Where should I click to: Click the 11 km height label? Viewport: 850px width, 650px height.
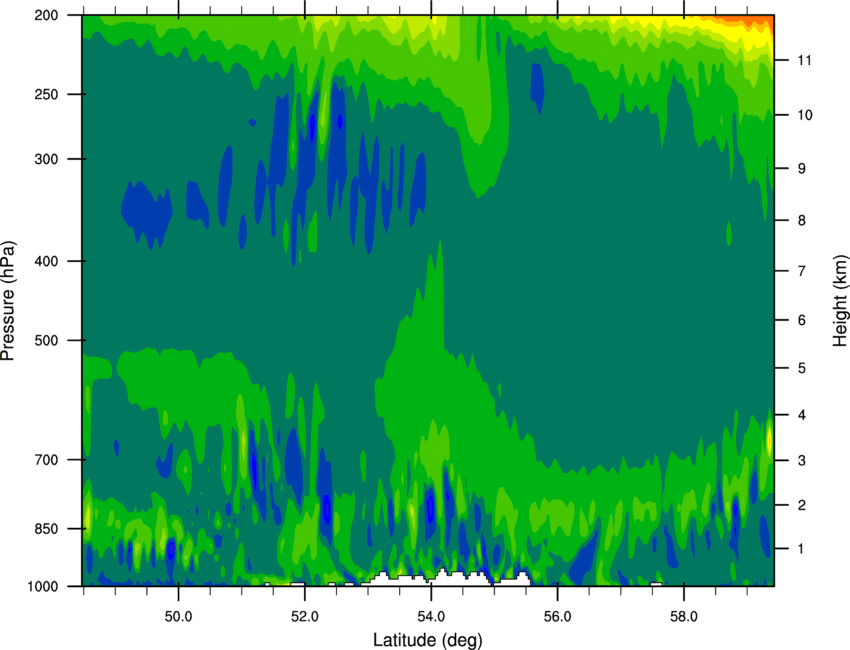pos(804,60)
